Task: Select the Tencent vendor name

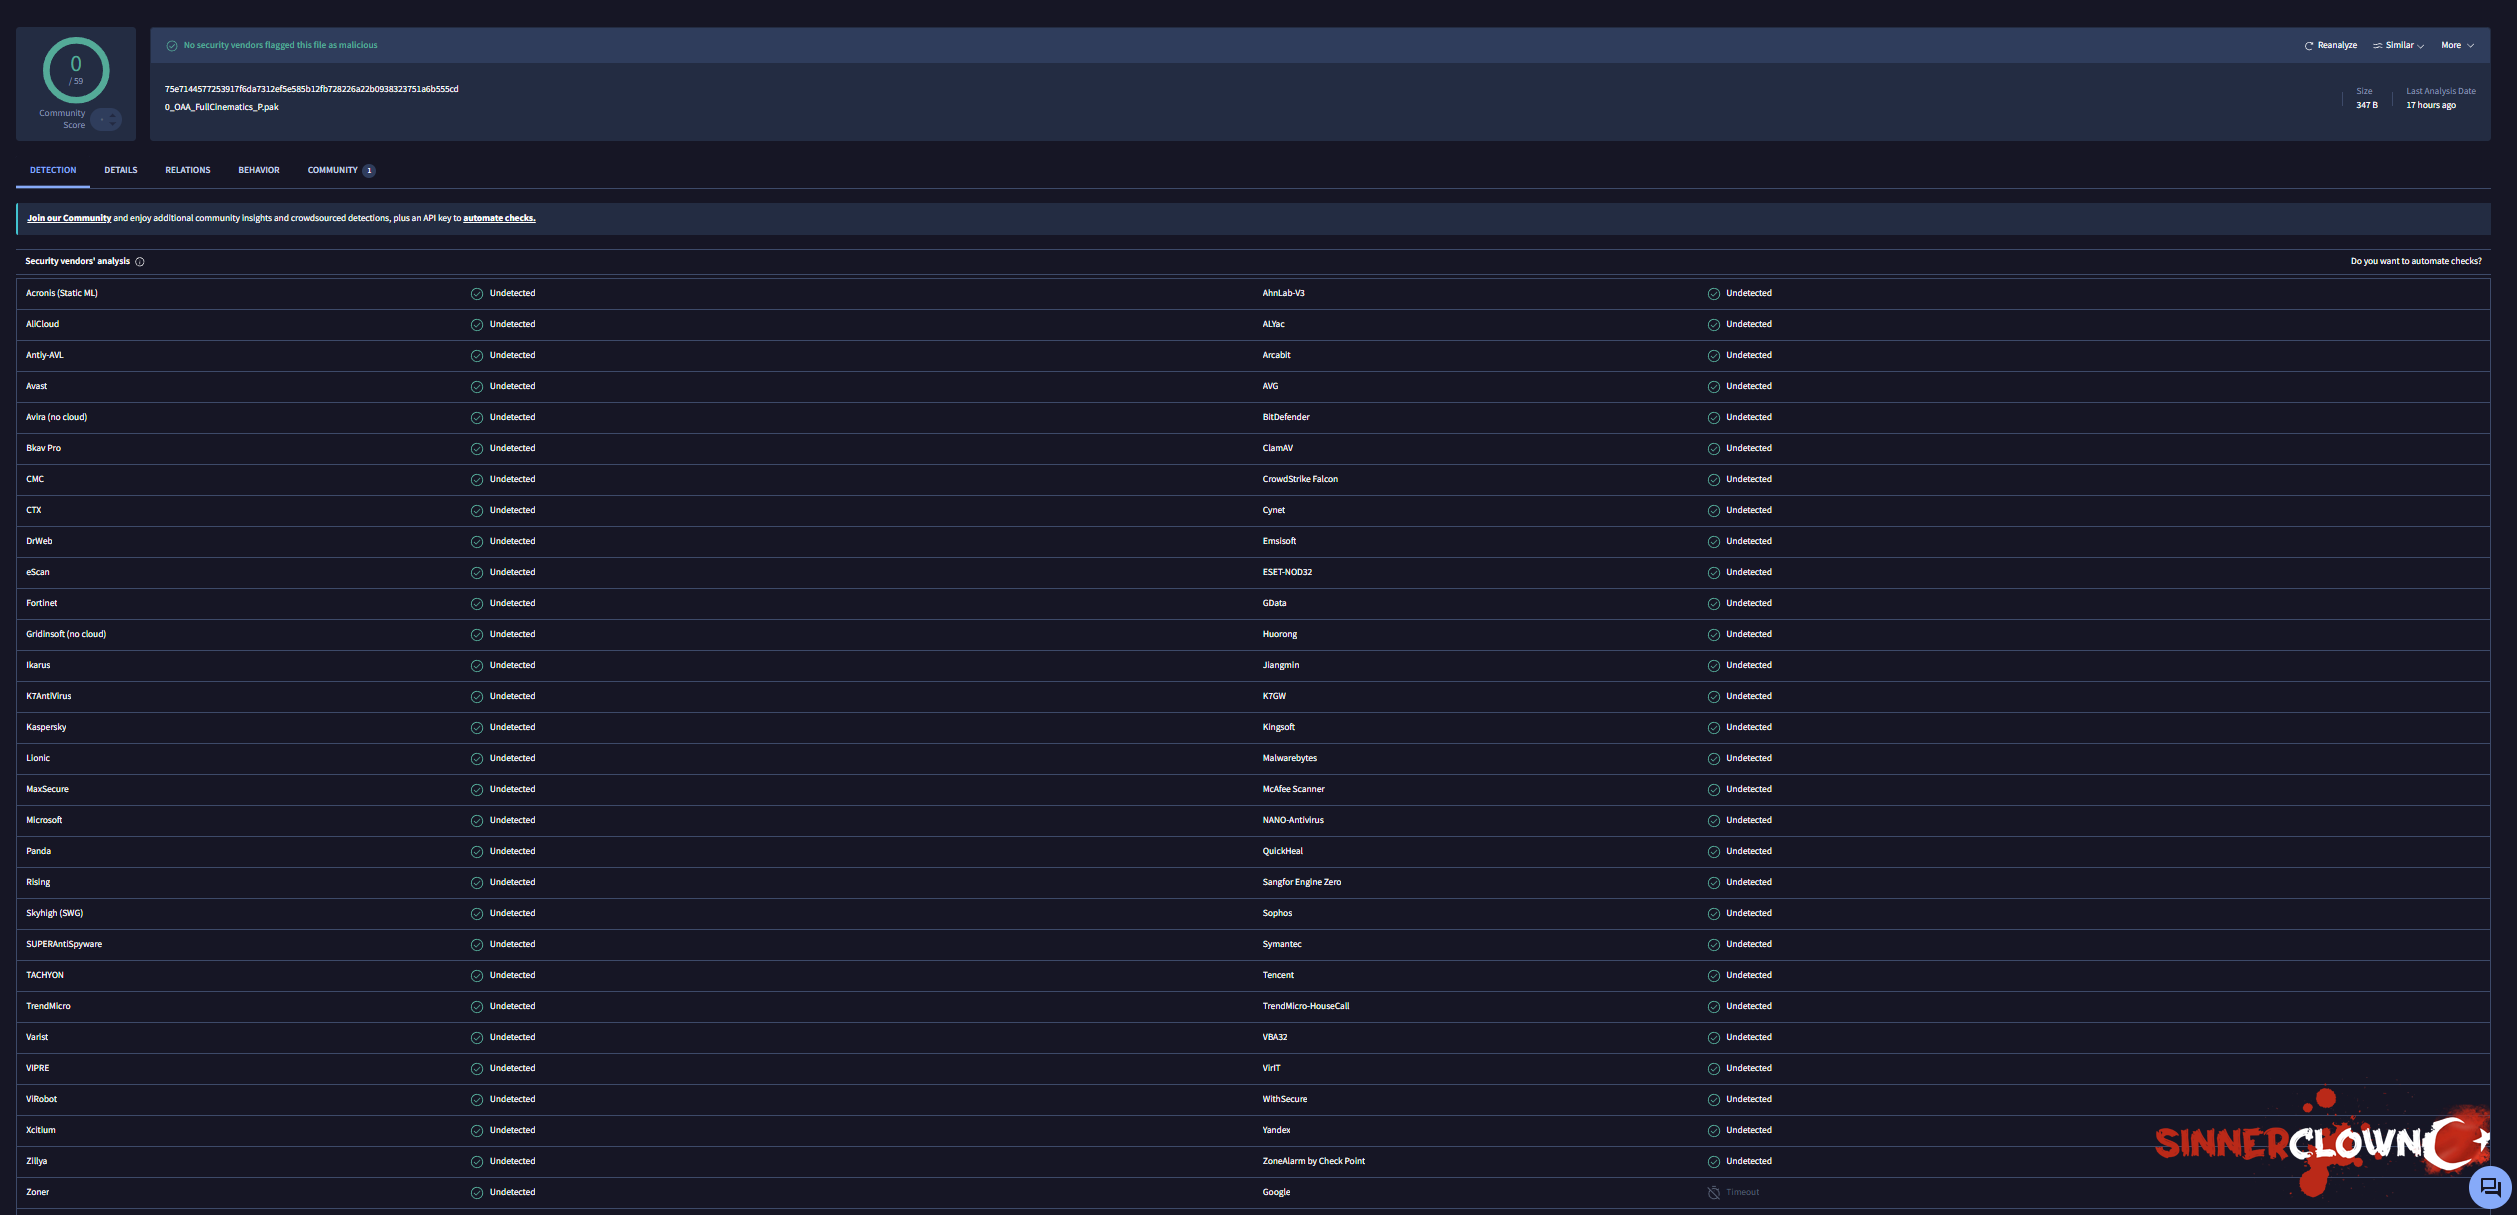Action: pyautogui.click(x=1278, y=975)
